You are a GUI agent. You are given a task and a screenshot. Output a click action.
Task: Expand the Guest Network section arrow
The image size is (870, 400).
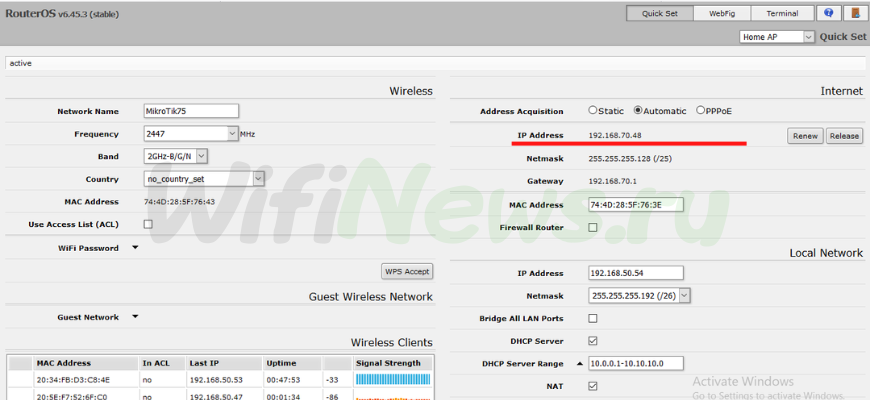pos(135,317)
